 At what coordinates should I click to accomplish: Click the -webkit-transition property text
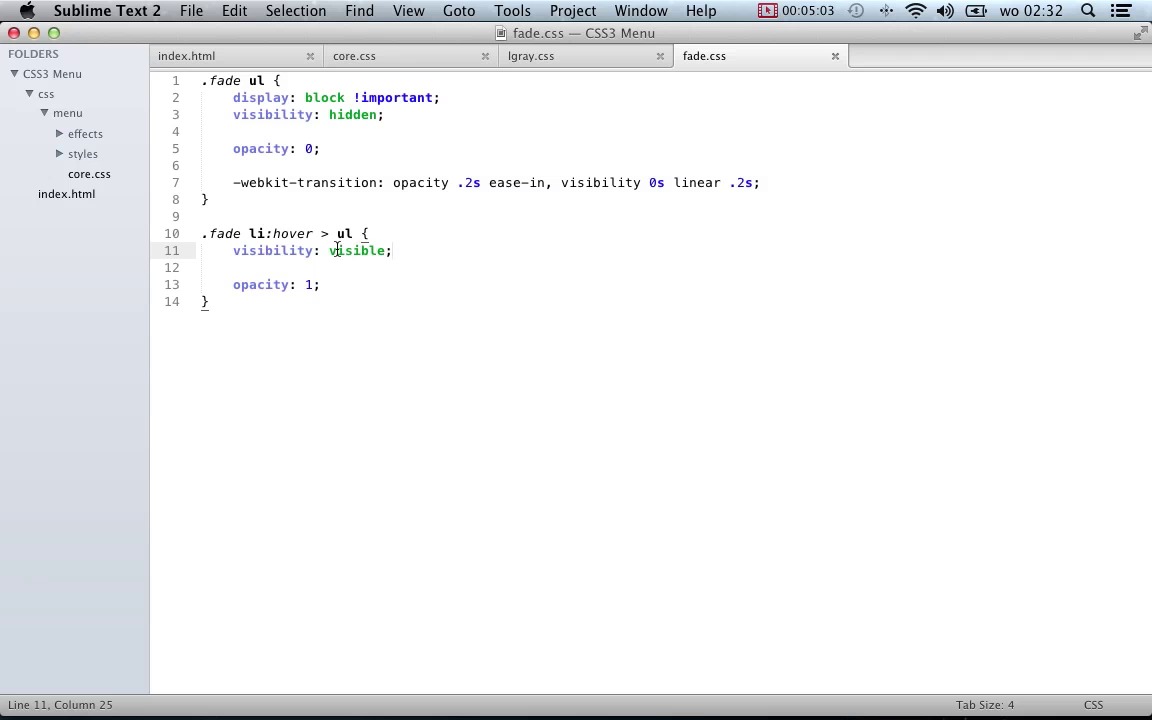pos(305,182)
